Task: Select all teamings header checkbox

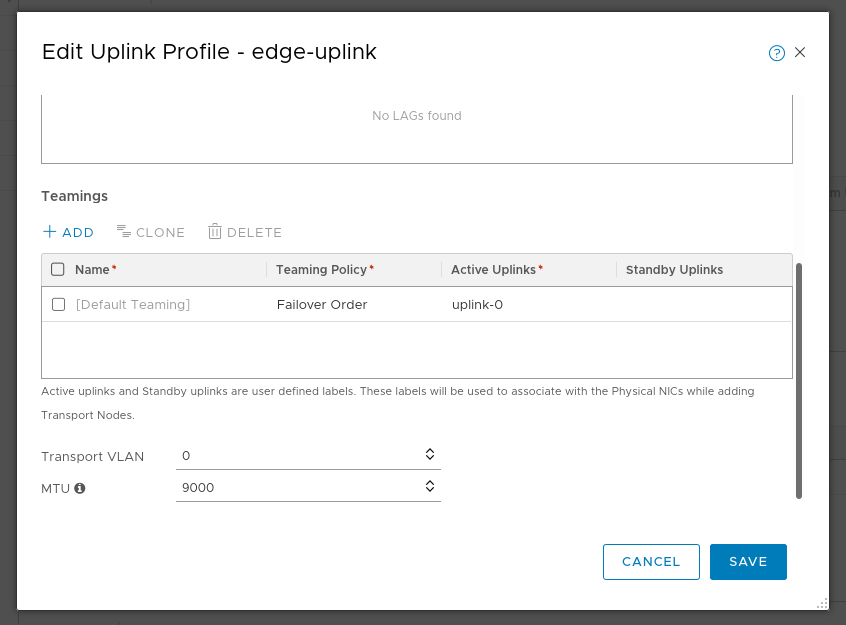Action: (x=58, y=269)
